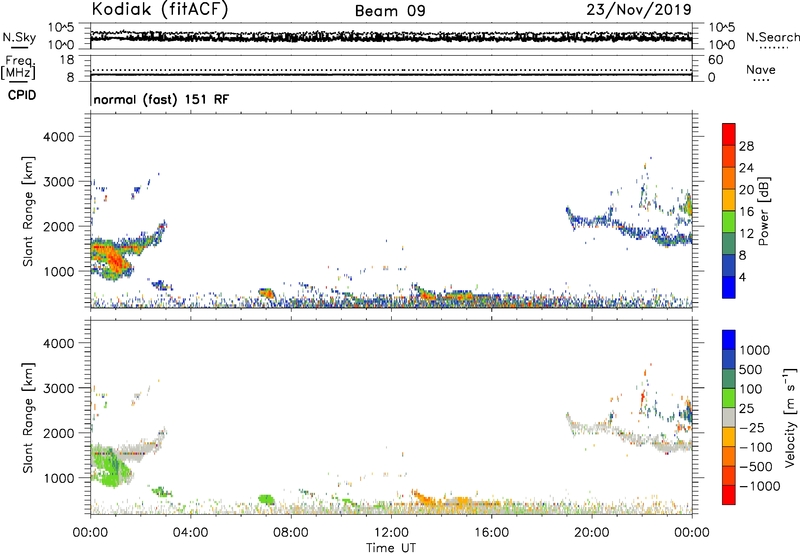Click the 60 tick on the Nave axis
Screen dimensions: 800x554
pyautogui.click(x=715, y=60)
